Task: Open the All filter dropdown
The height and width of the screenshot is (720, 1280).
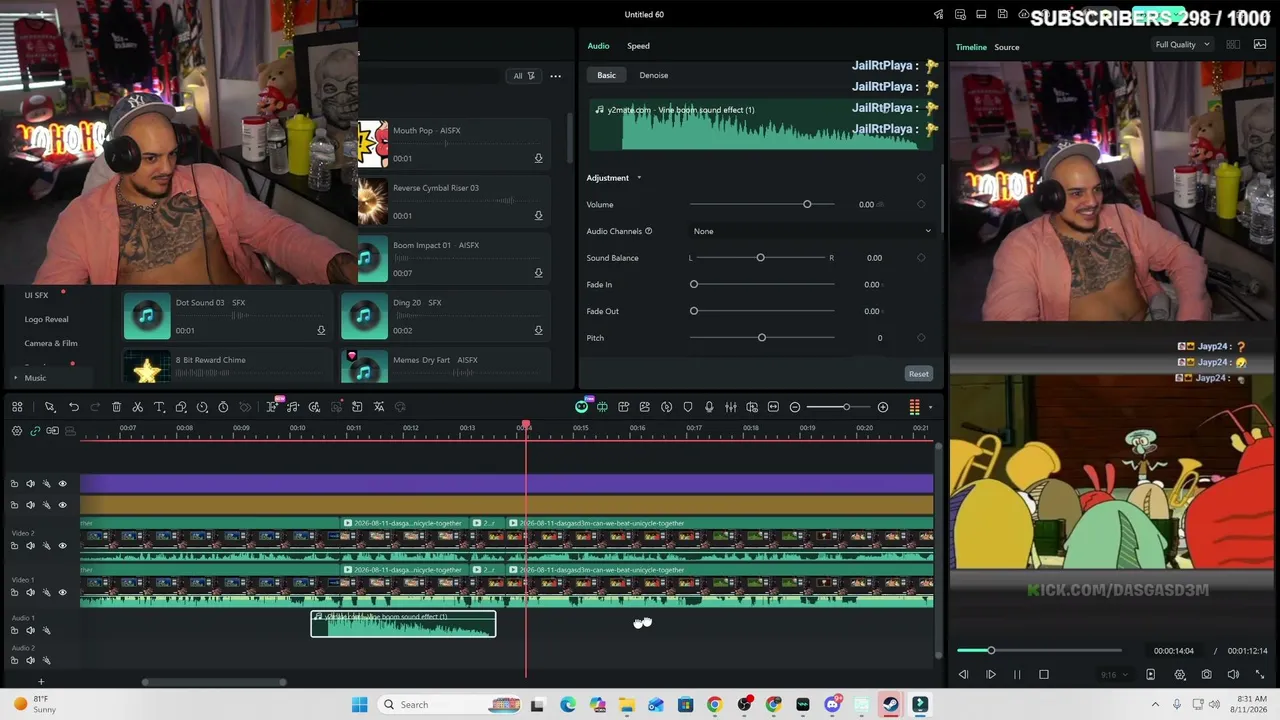Action: click(524, 76)
